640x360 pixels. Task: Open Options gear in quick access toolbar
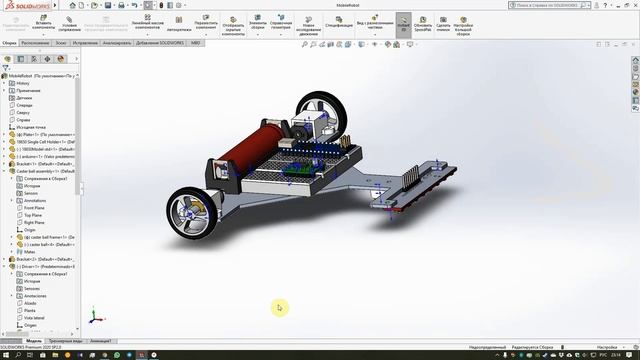pos(178,5)
